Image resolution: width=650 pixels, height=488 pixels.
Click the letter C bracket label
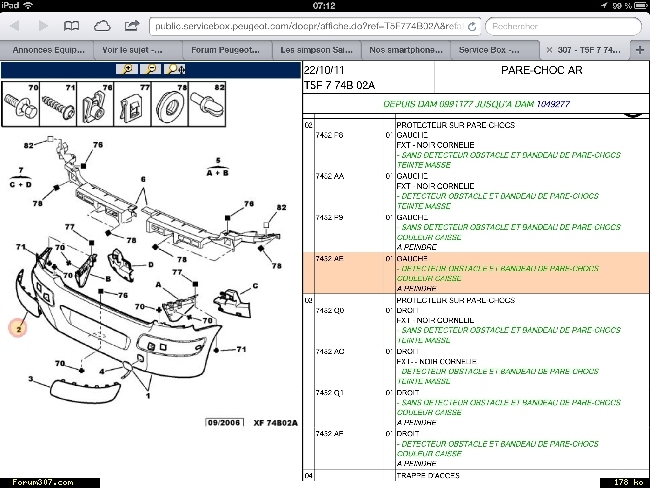[255, 286]
